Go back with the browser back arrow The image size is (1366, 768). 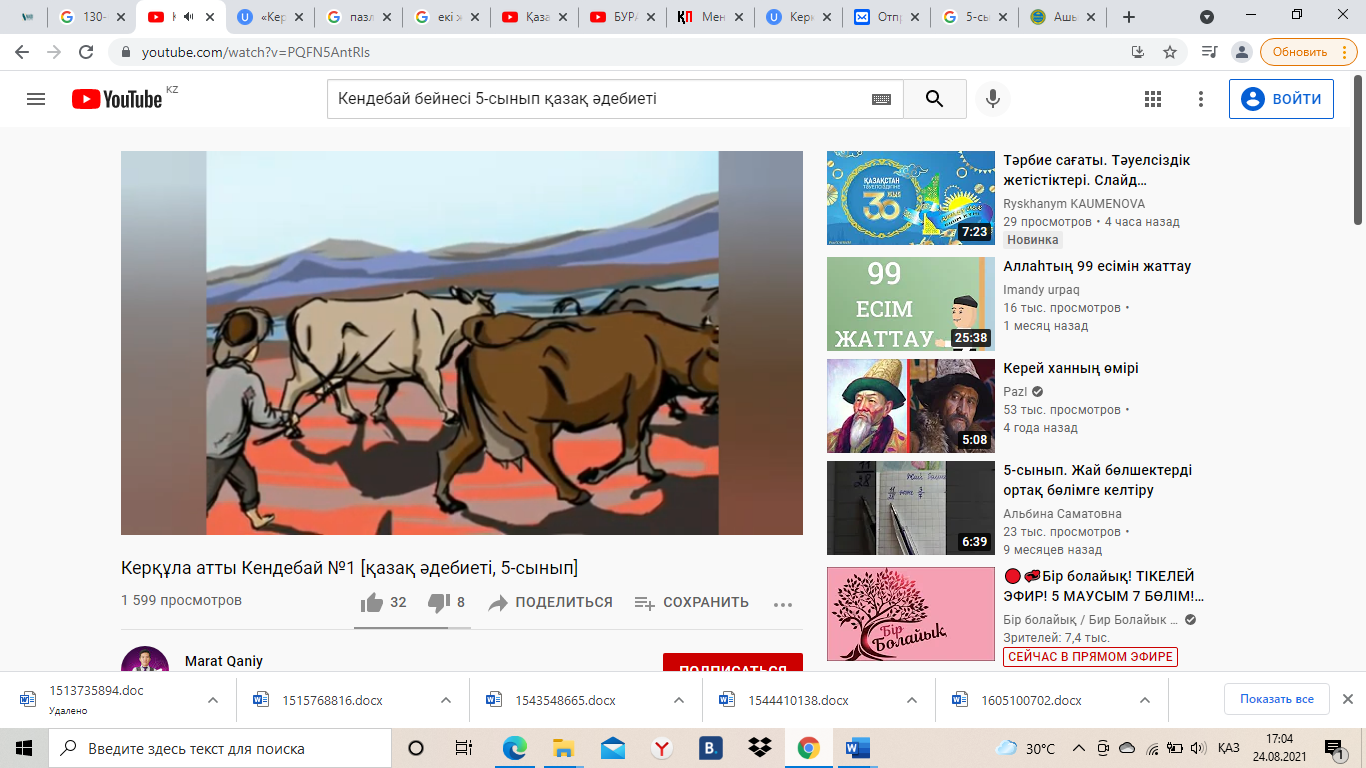coord(22,52)
